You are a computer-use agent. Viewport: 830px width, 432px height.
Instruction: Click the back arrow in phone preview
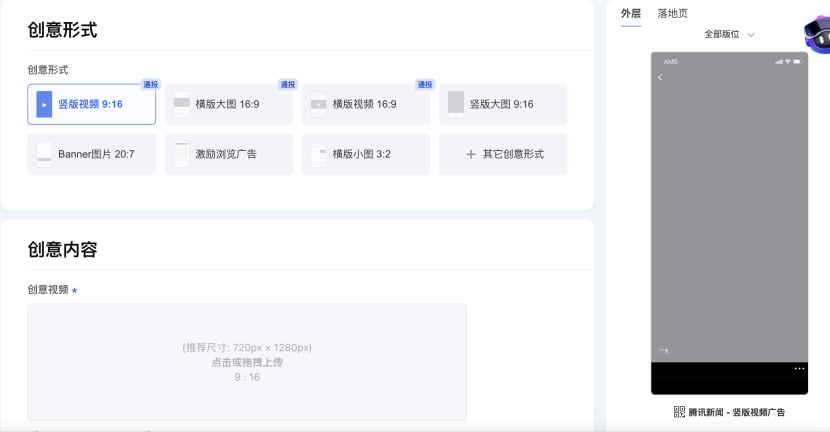660,78
